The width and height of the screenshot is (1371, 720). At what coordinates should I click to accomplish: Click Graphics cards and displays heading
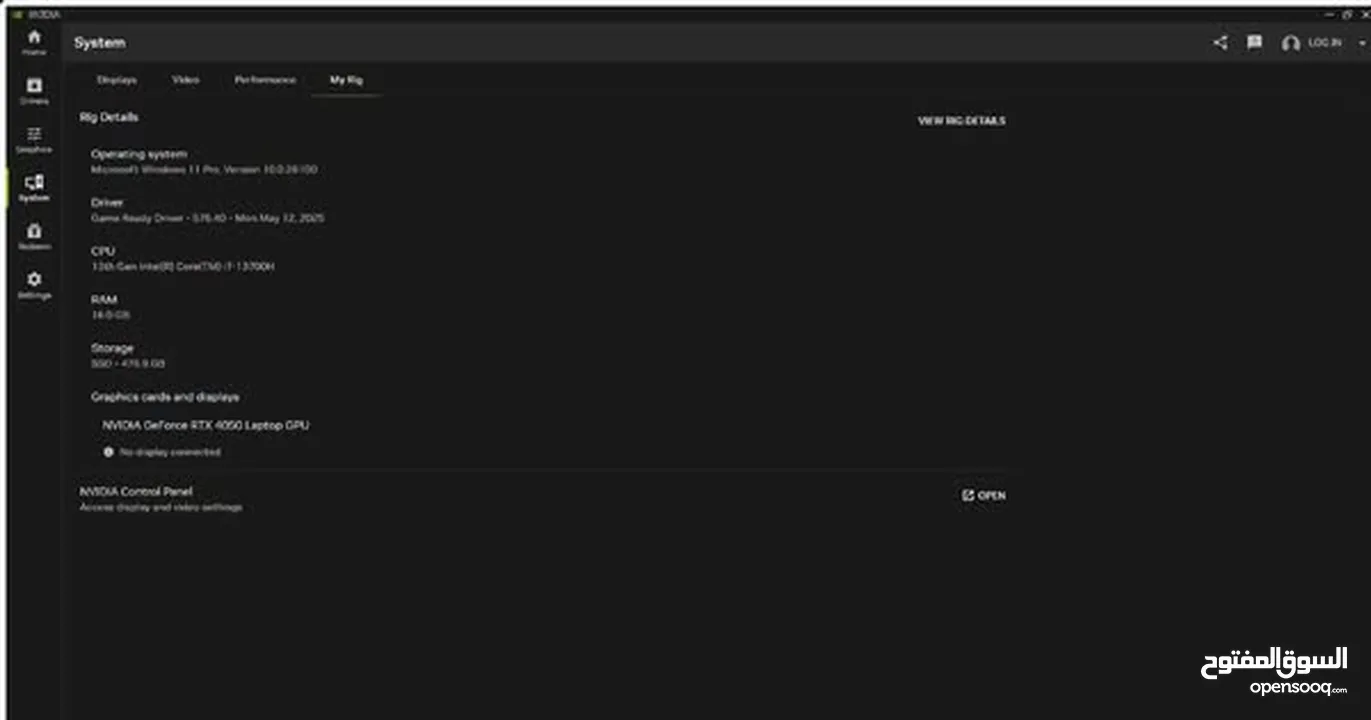click(165, 397)
